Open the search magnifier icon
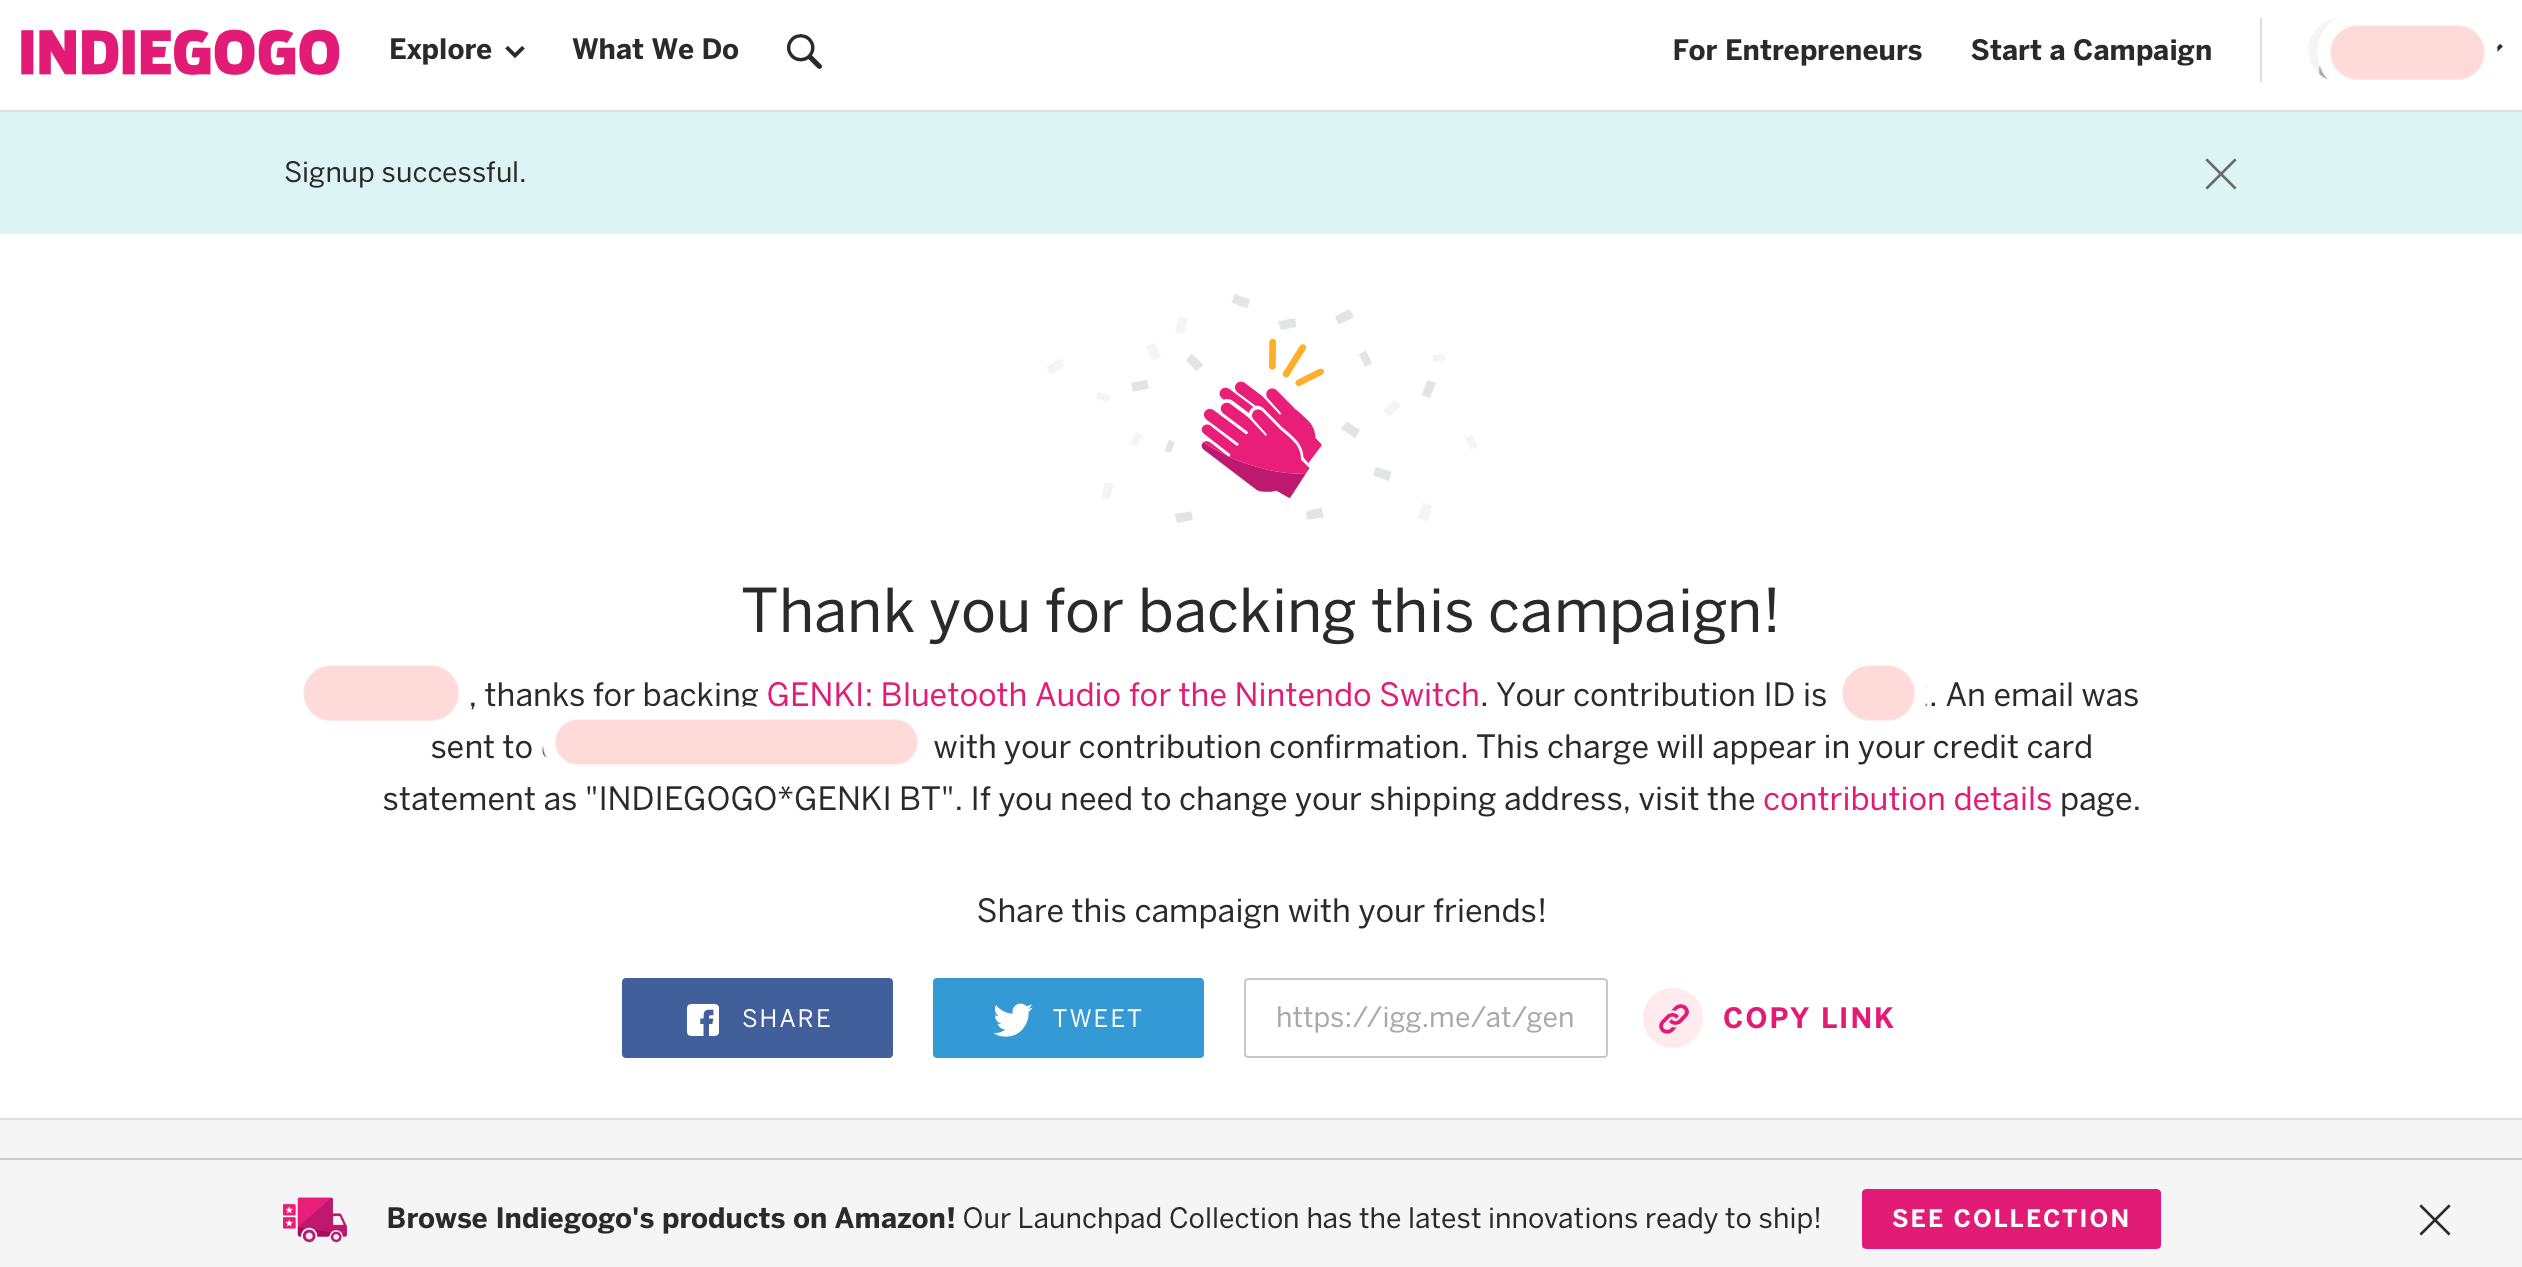This screenshot has width=2522, height=1267. [803, 51]
